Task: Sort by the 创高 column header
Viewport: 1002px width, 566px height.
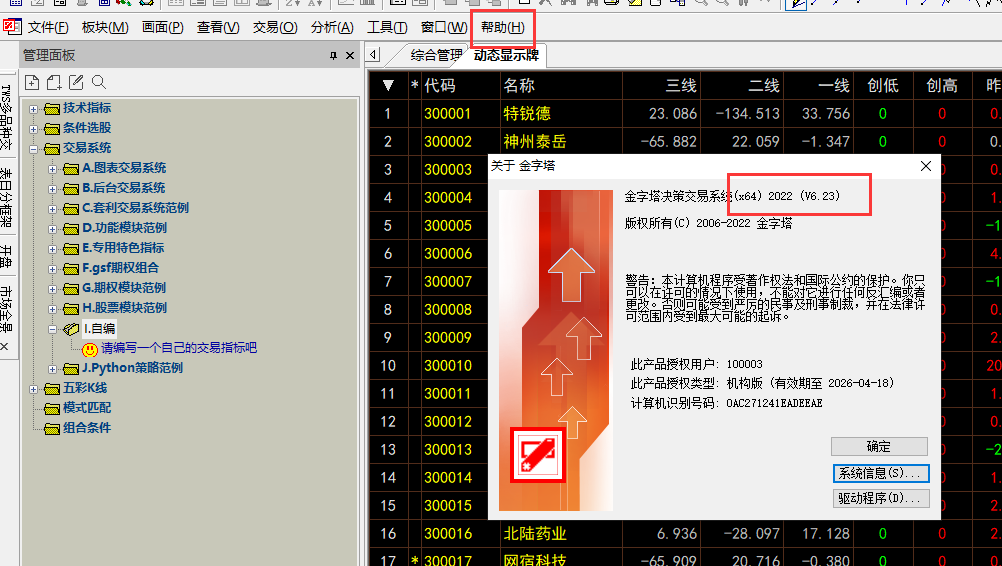Action: click(941, 86)
